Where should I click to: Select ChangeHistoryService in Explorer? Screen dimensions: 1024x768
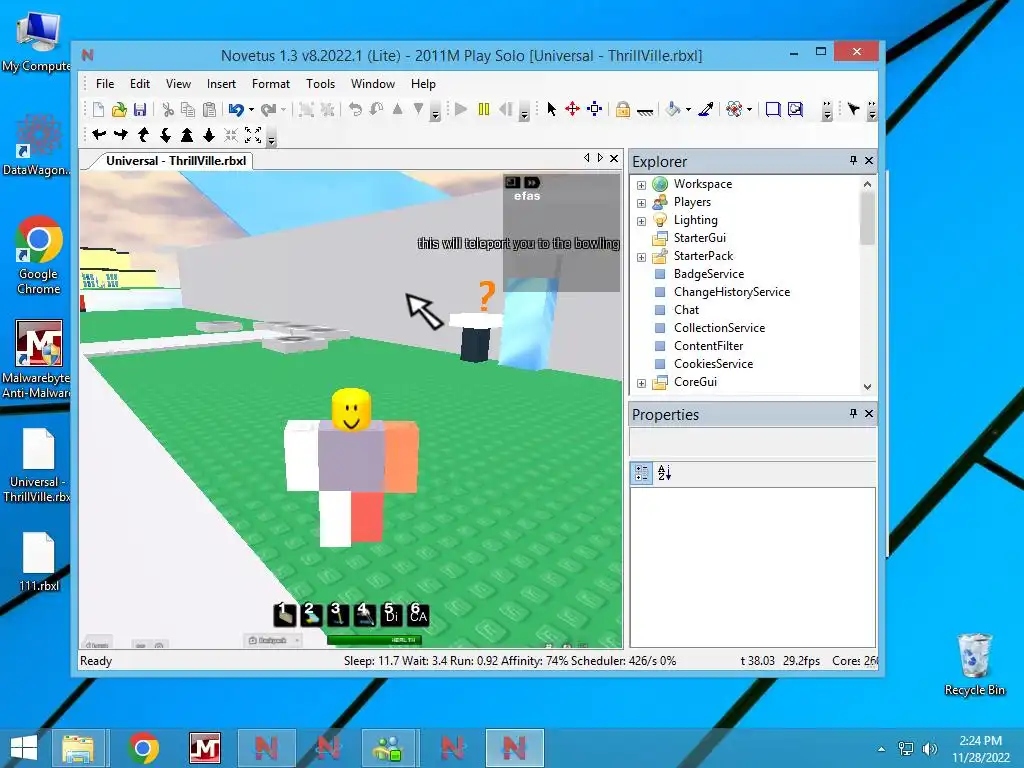(731, 292)
